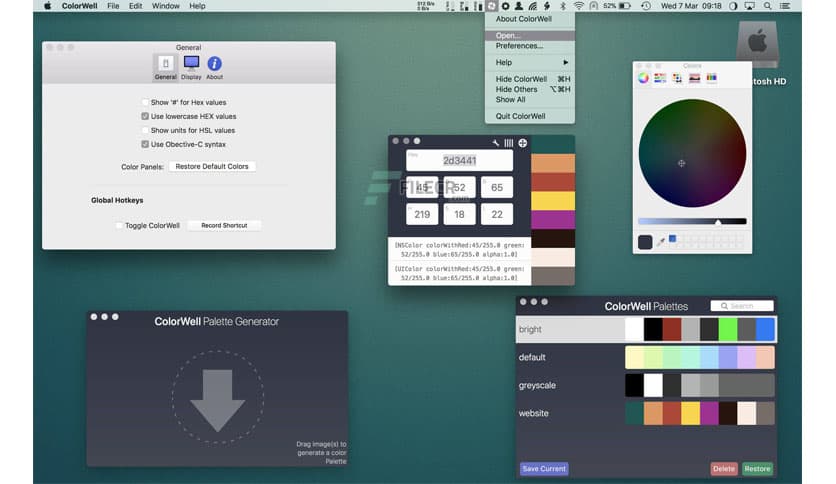
Task: Select the color palettes mode in Colors panel
Action: tap(677, 78)
